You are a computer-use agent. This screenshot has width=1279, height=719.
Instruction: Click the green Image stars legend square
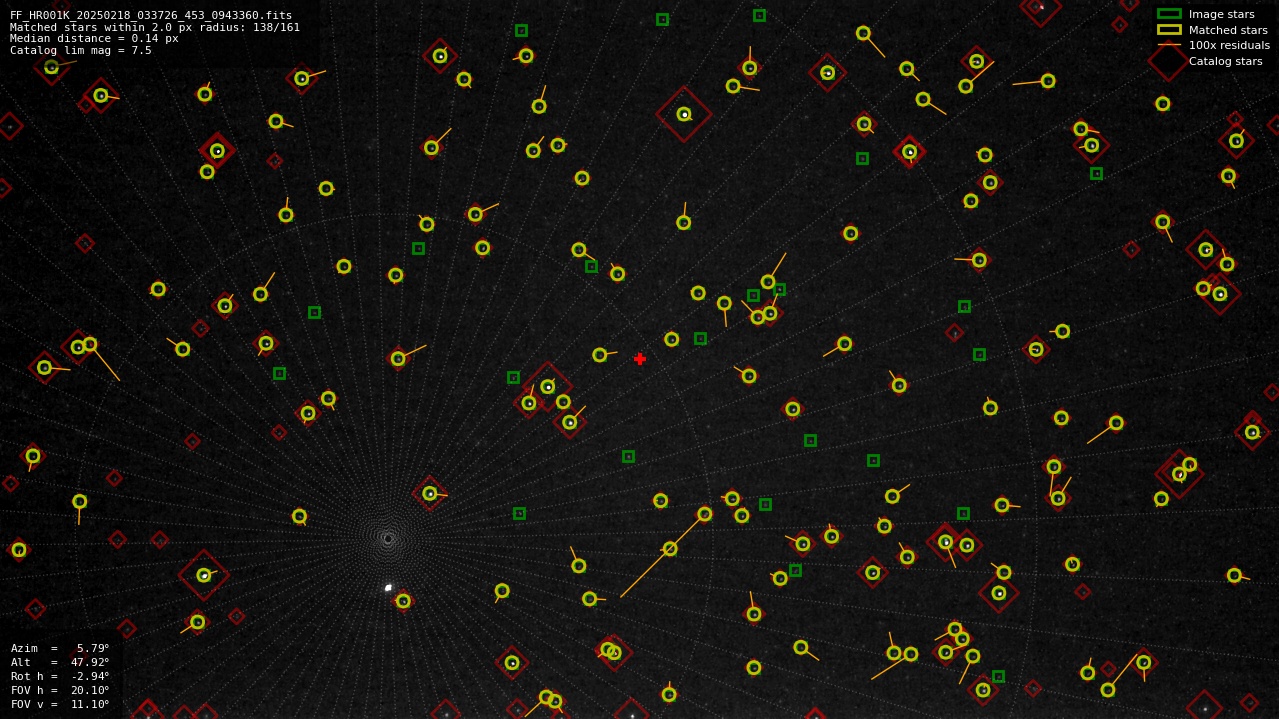tap(1169, 14)
